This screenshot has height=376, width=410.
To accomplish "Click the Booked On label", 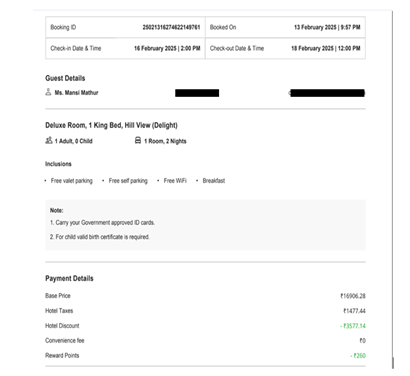I will 223,27.
